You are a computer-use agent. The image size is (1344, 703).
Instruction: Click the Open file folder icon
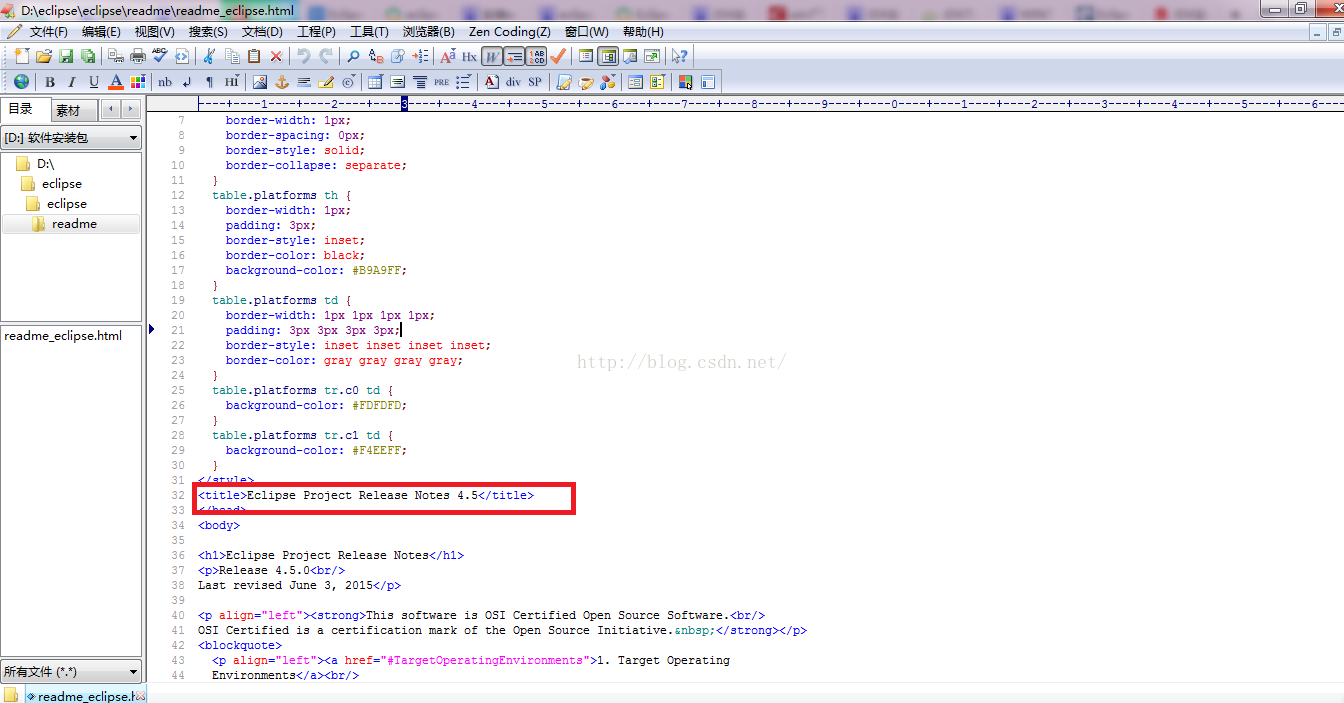pos(44,56)
